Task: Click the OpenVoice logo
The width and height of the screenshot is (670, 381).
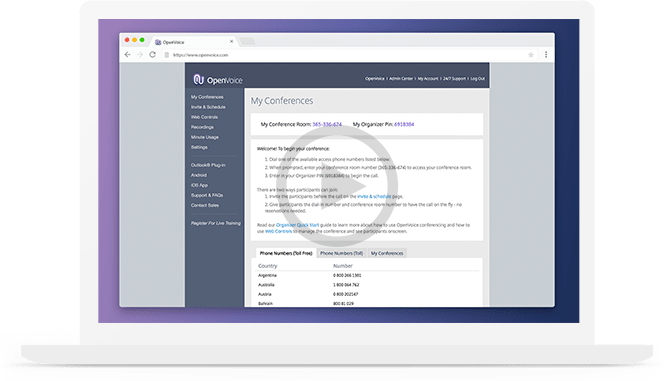Action: (x=218, y=80)
